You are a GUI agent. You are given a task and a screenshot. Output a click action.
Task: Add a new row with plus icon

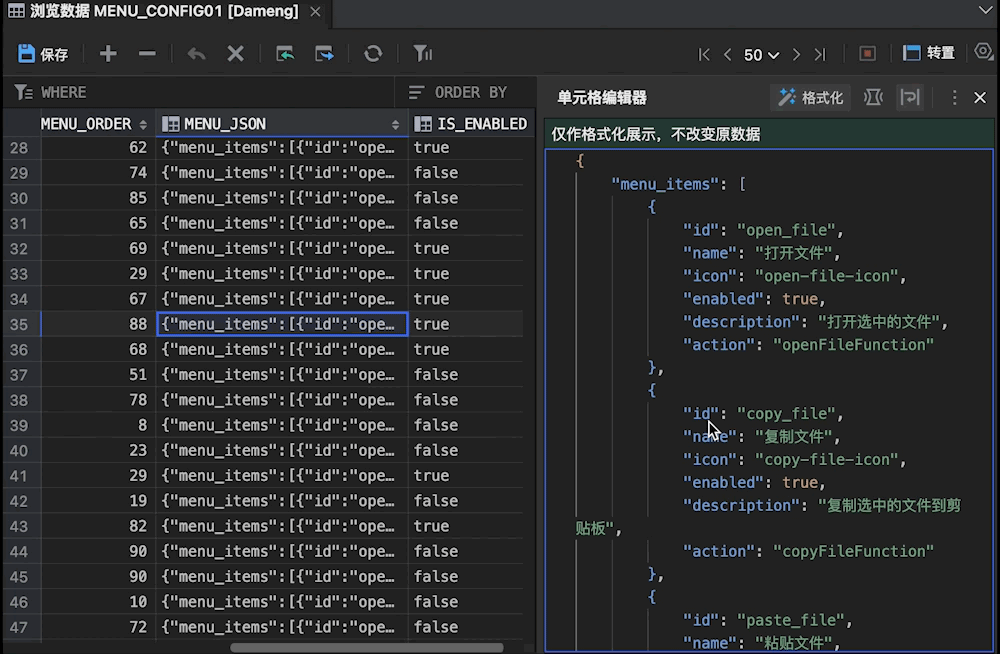coord(108,54)
